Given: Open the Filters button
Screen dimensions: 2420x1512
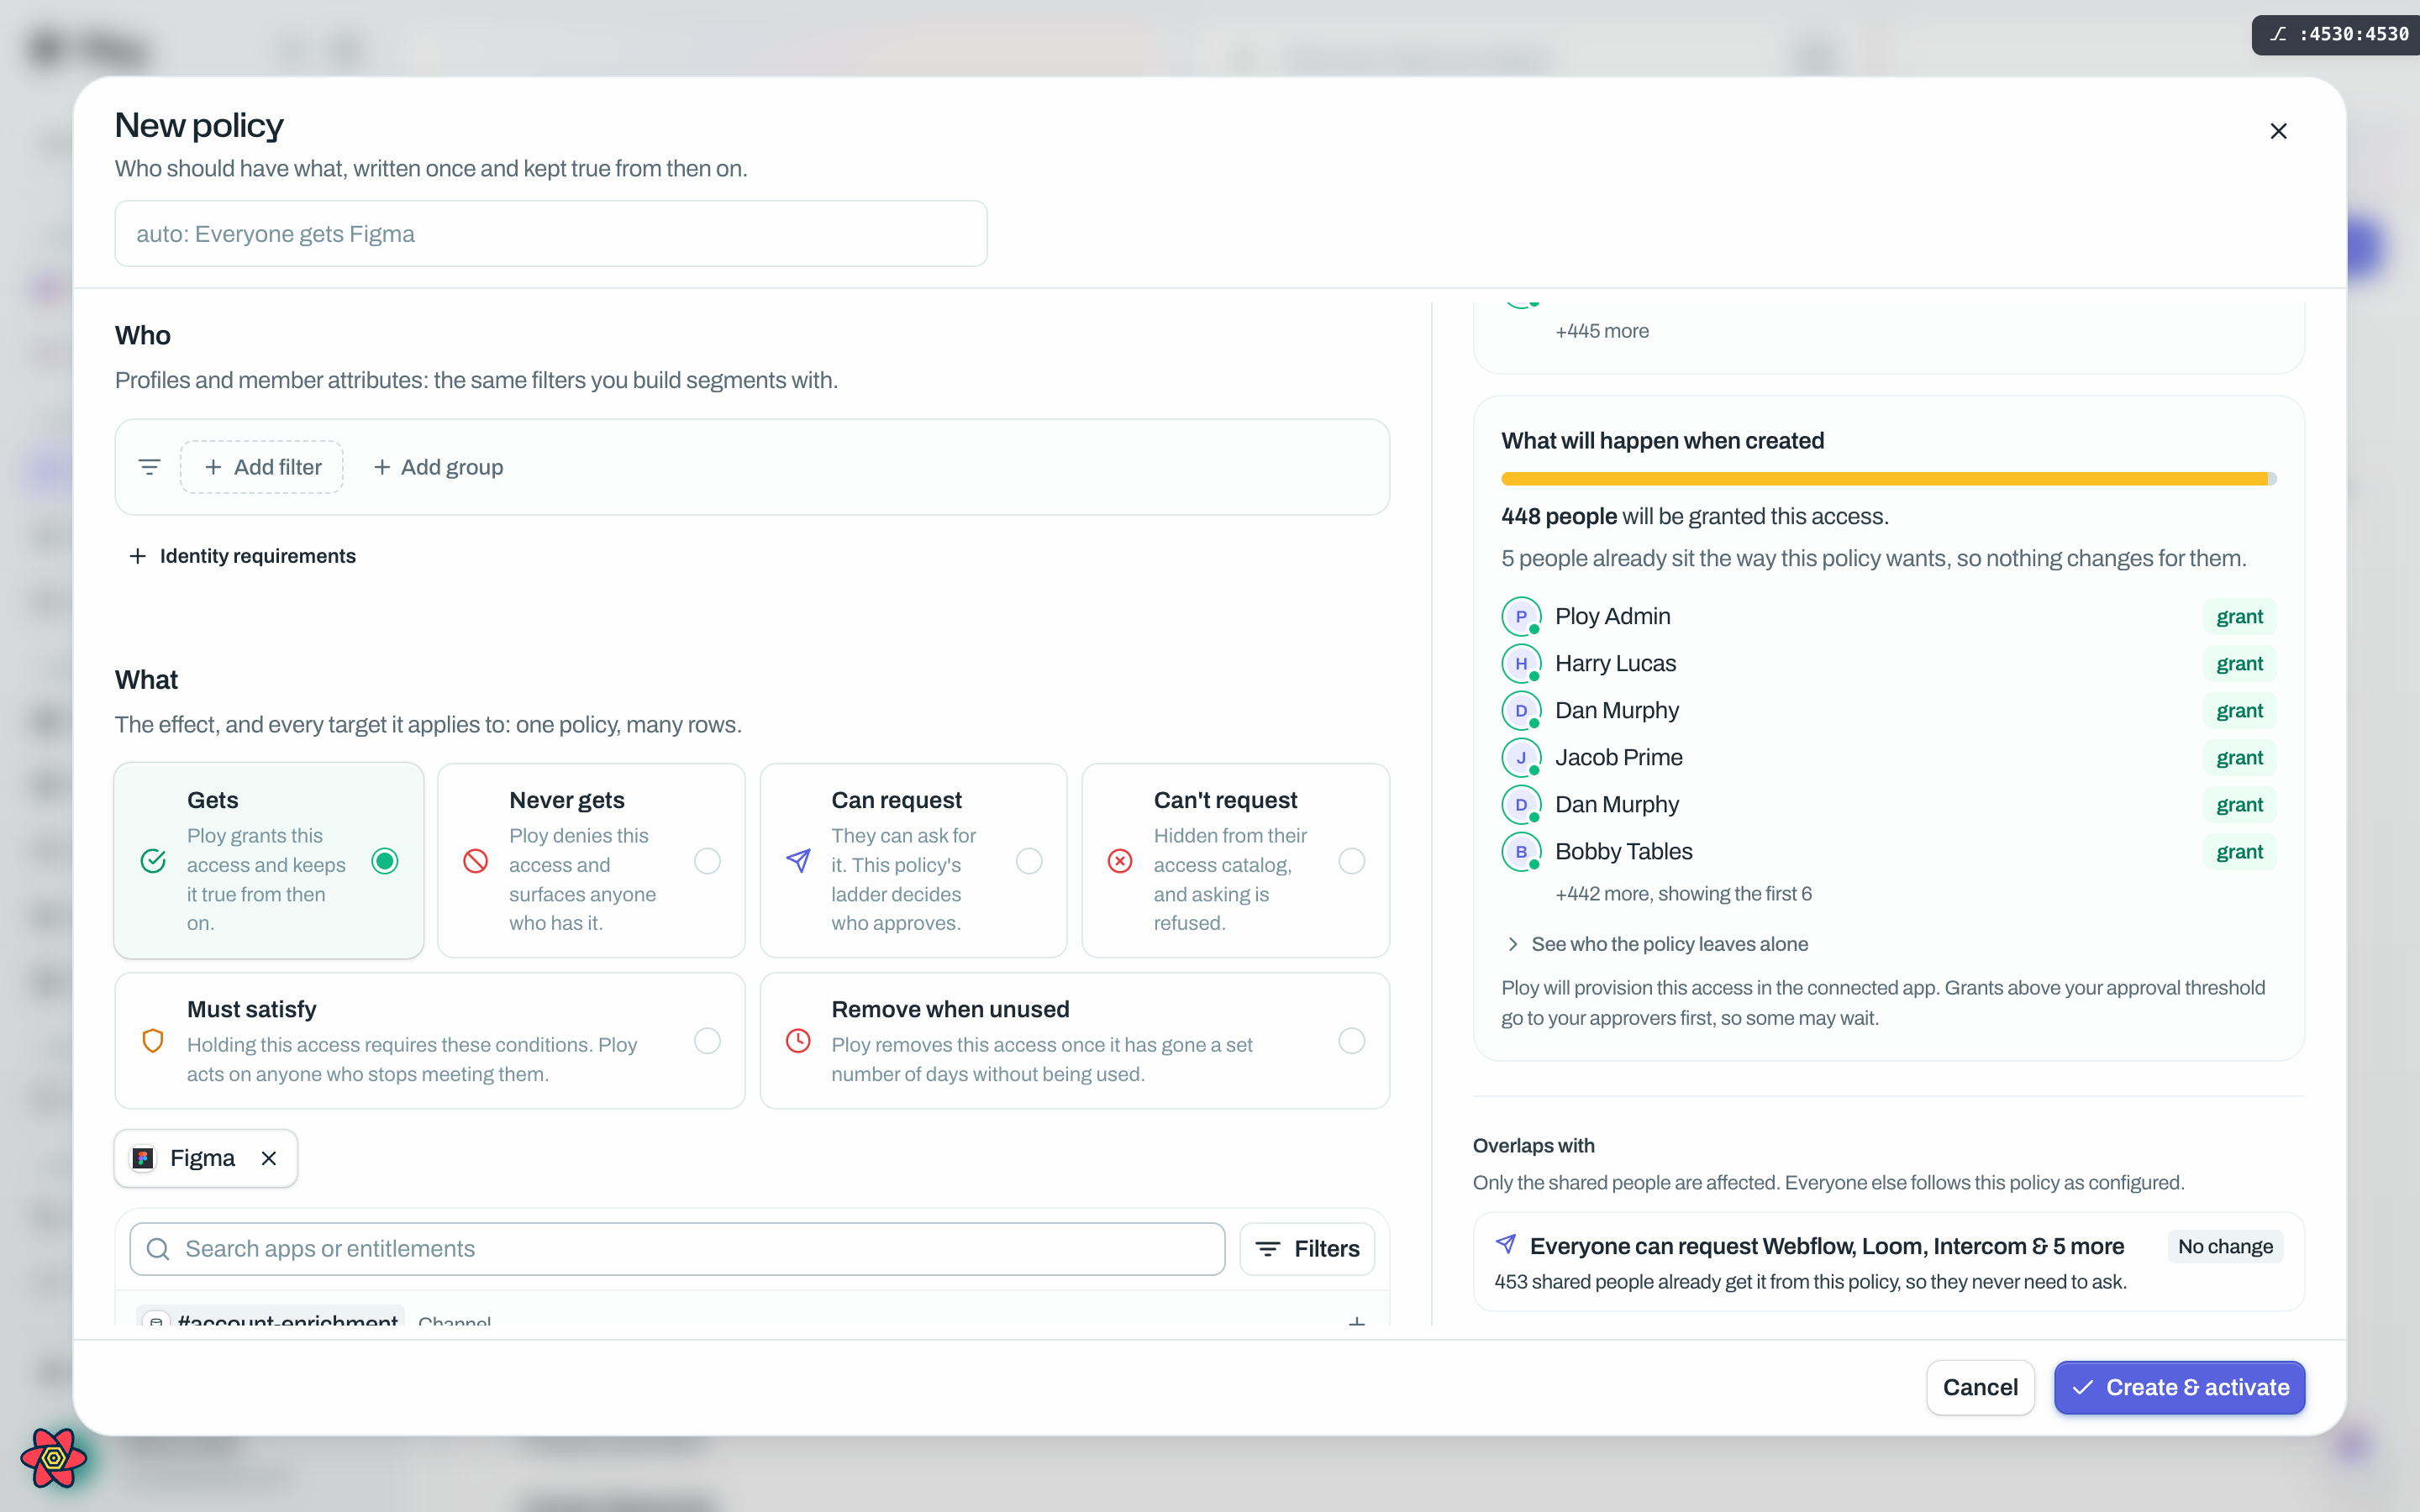Looking at the screenshot, I should click(1307, 1249).
